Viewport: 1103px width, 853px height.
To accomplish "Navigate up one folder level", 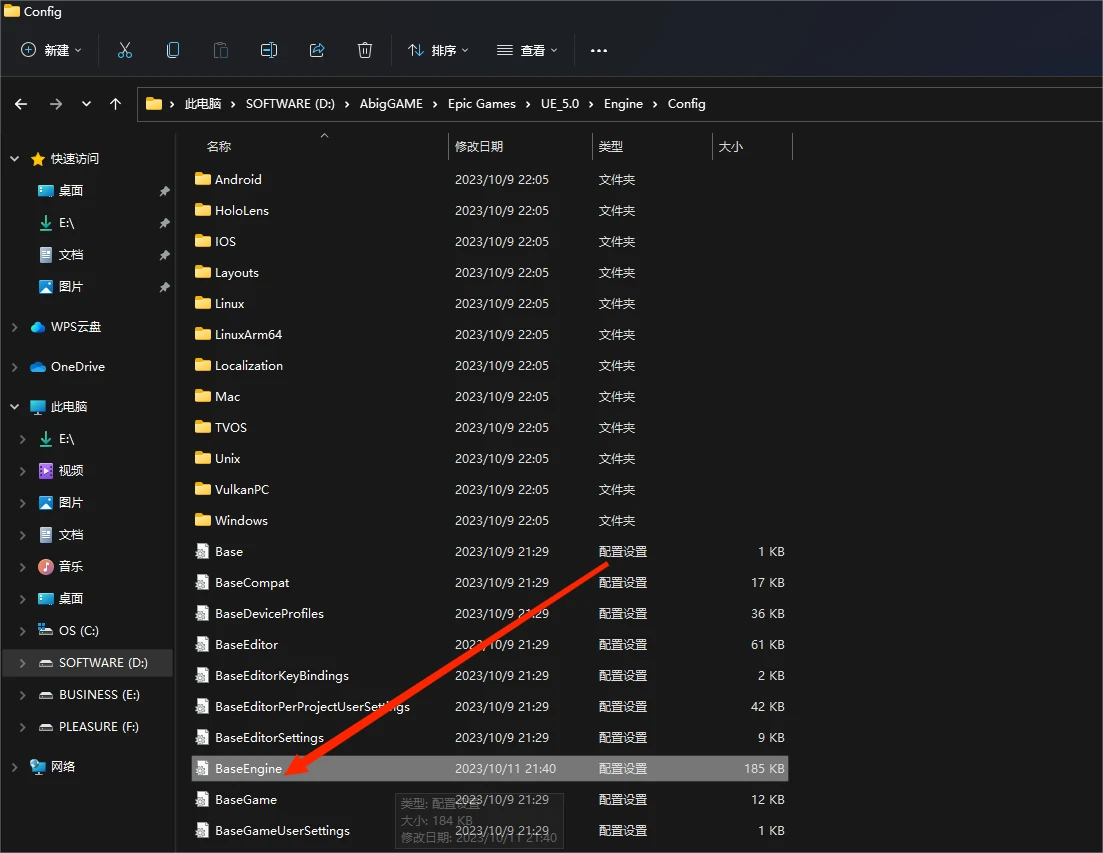I will click(x=115, y=104).
